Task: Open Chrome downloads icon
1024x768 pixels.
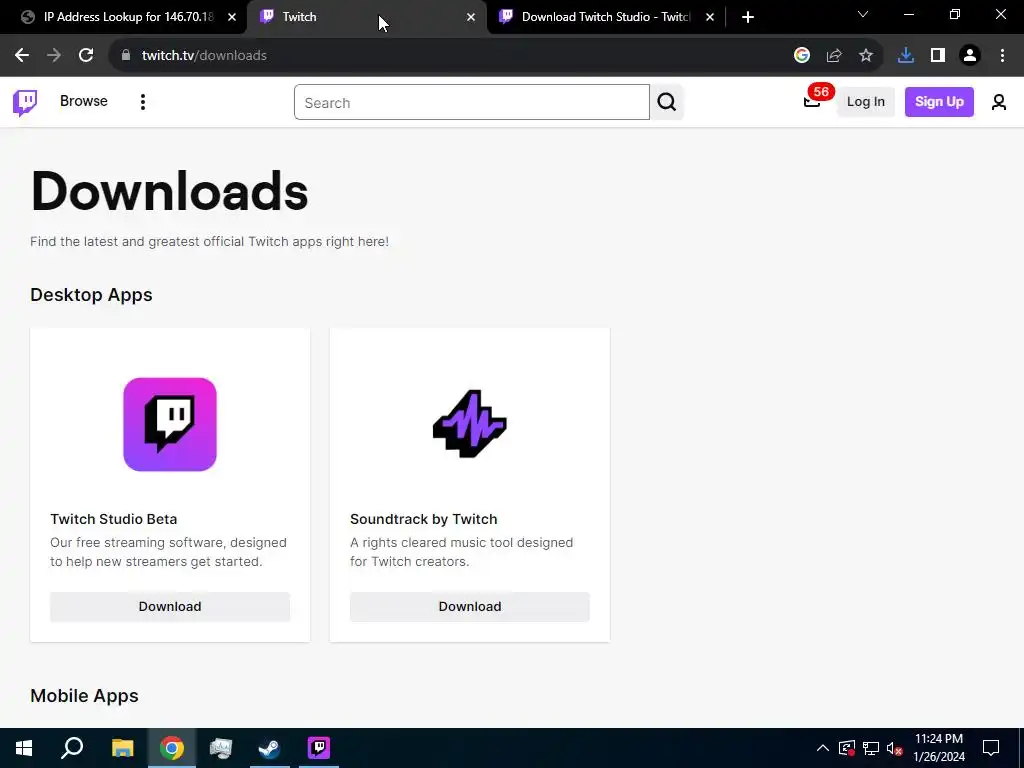Action: tap(906, 56)
